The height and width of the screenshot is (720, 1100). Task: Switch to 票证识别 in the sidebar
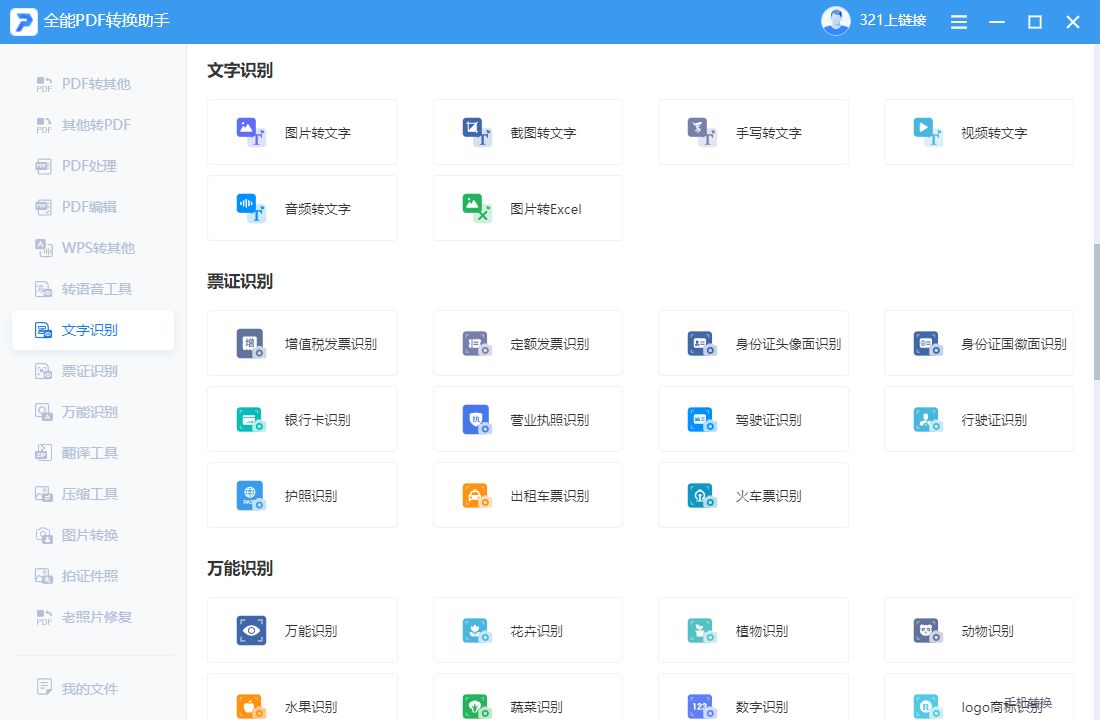93,371
